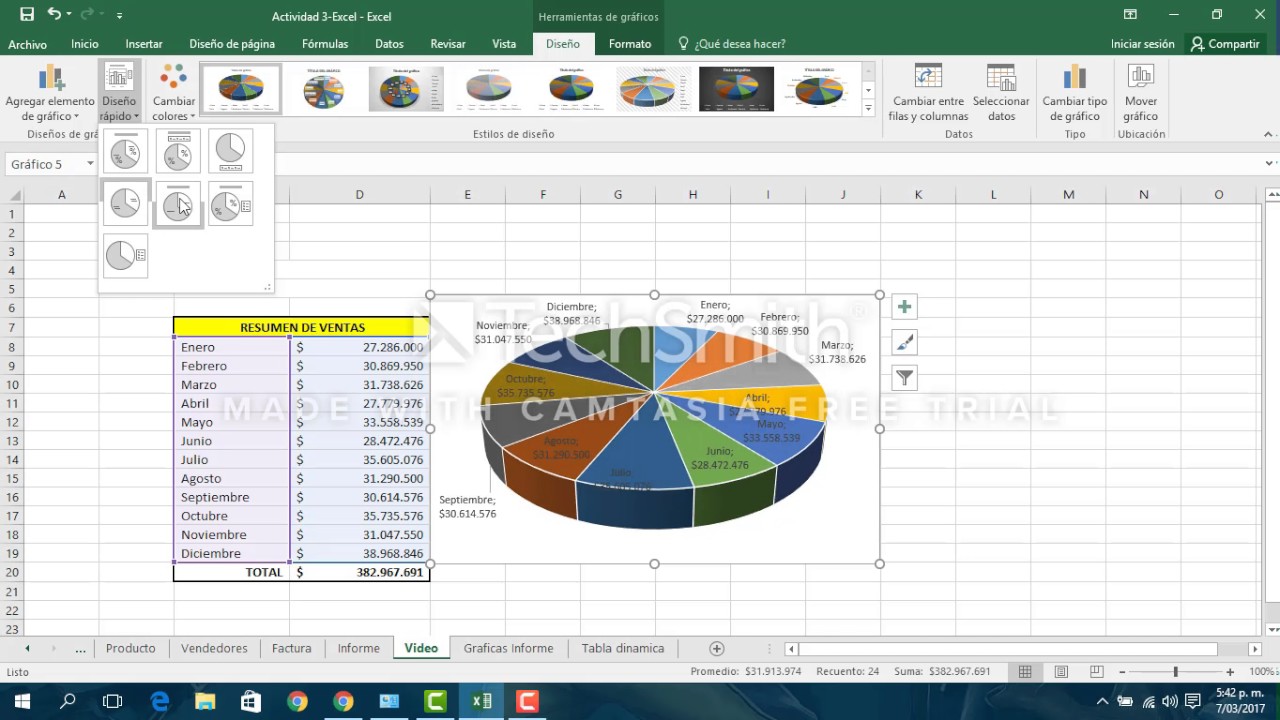This screenshot has height=720, width=1280.
Task: Open Agregar elemento de gráfico menu
Action: [50, 93]
